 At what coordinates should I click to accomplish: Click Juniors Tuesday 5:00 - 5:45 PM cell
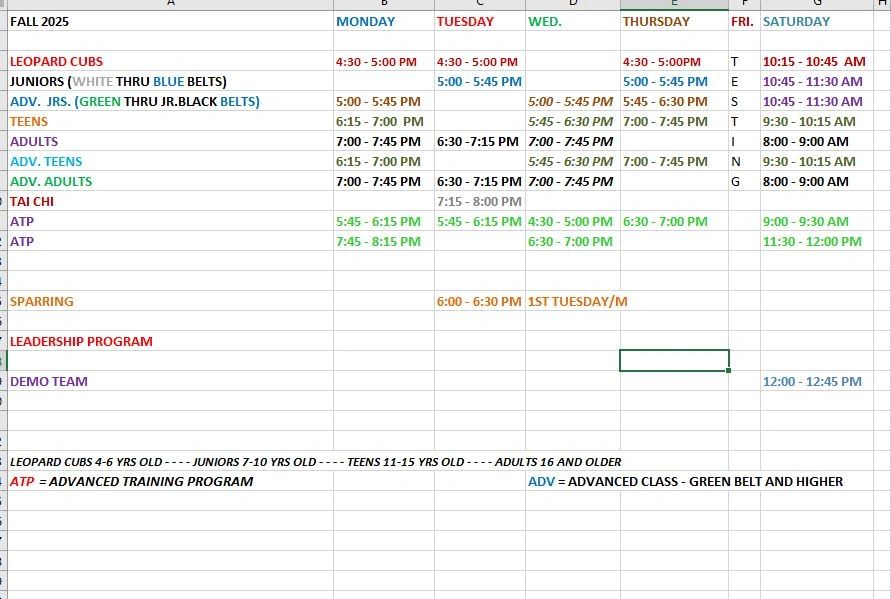[479, 81]
